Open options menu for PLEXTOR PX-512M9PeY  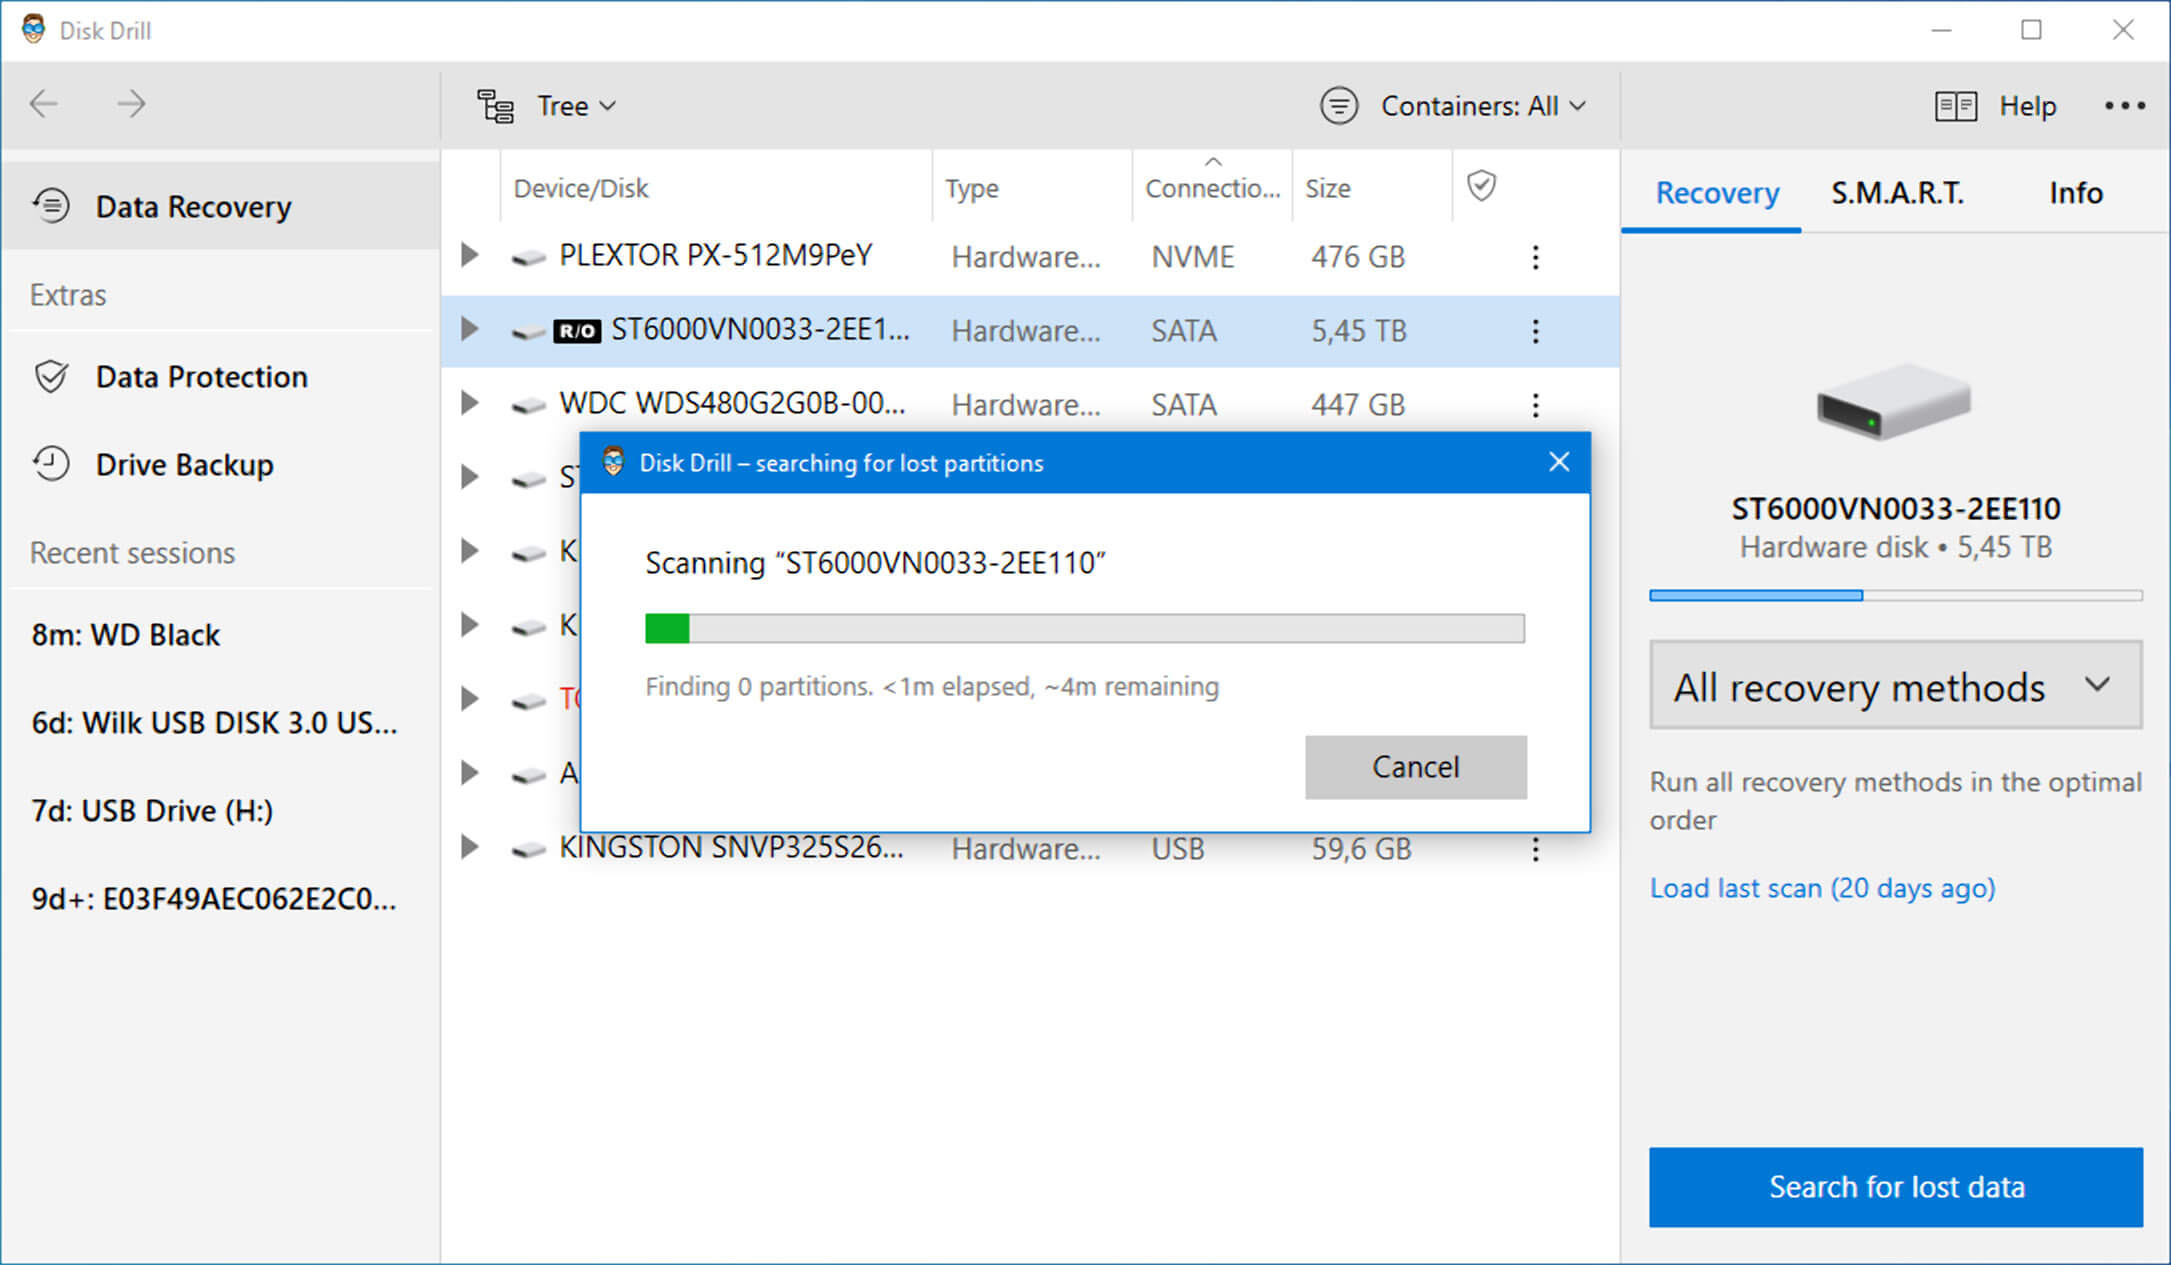(x=1535, y=257)
